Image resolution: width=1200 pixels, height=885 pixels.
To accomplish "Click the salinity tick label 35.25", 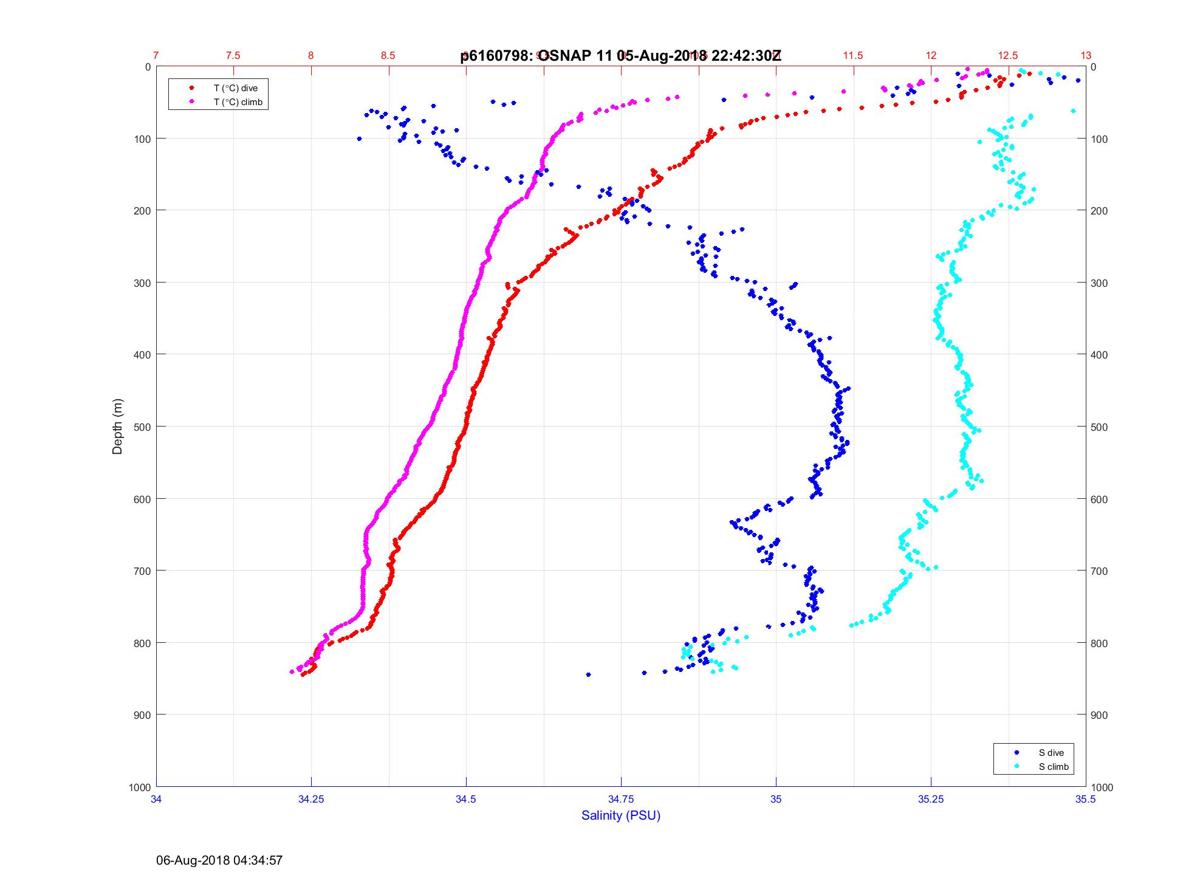I will click(931, 799).
